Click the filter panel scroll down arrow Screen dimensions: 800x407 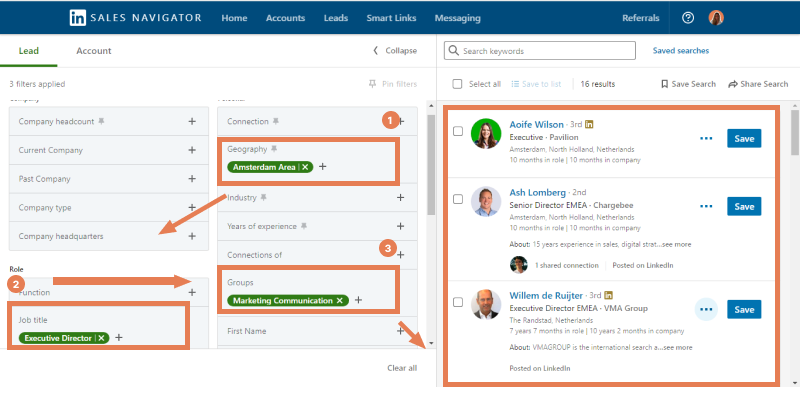(431, 343)
